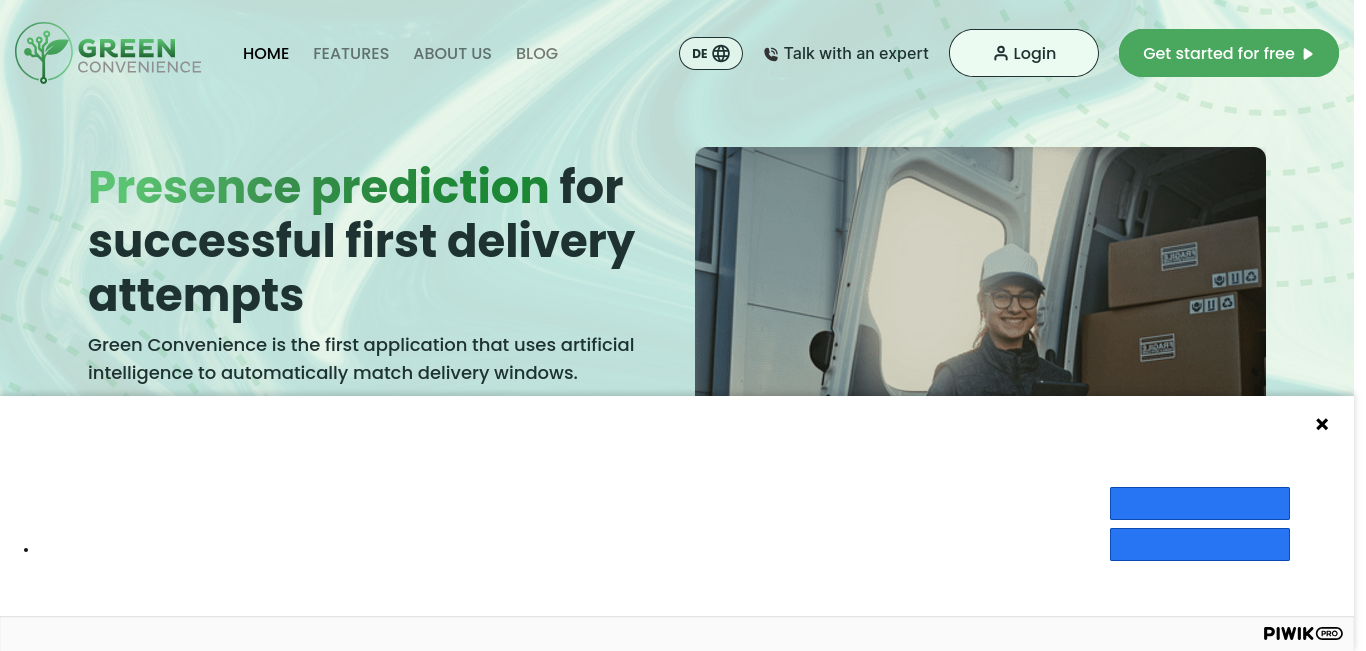Image resolution: width=1366 pixels, height=651 pixels.
Task: Click the Login button
Action: click(1024, 53)
